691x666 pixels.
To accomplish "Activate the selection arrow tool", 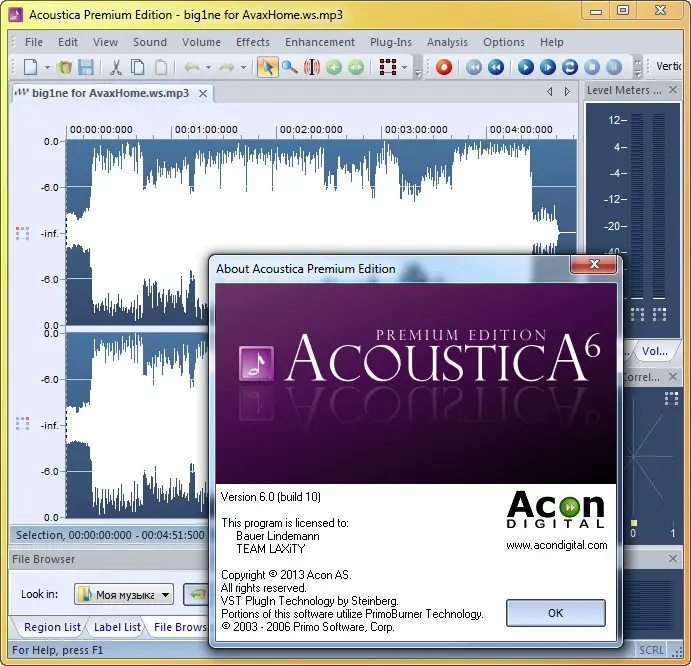I will 267,67.
